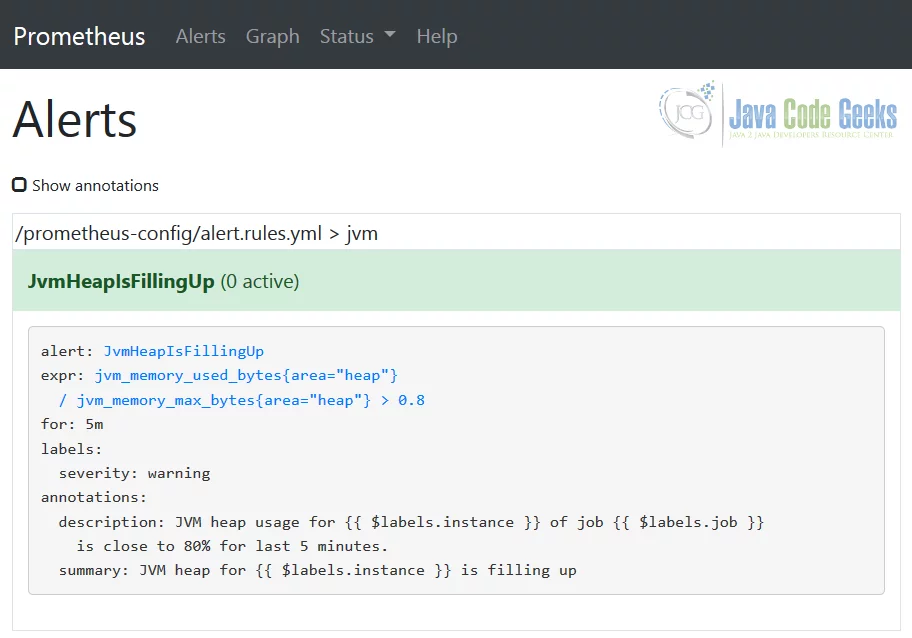This screenshot has height=638, width=912.
Task: Click the description annotation text line
Action: pyautogui.click(x=411, y=522)
